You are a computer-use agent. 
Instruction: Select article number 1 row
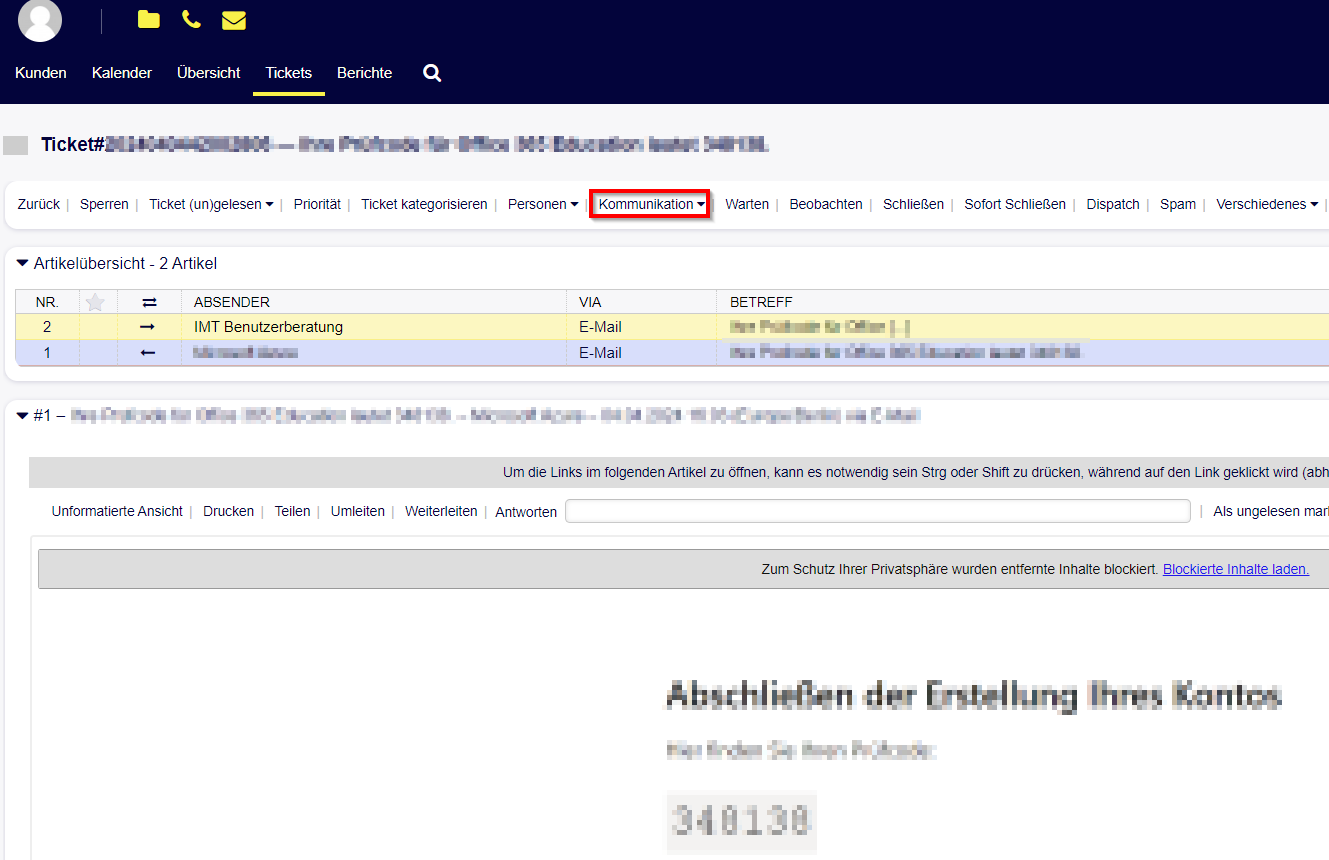click(x=672, y=353)
